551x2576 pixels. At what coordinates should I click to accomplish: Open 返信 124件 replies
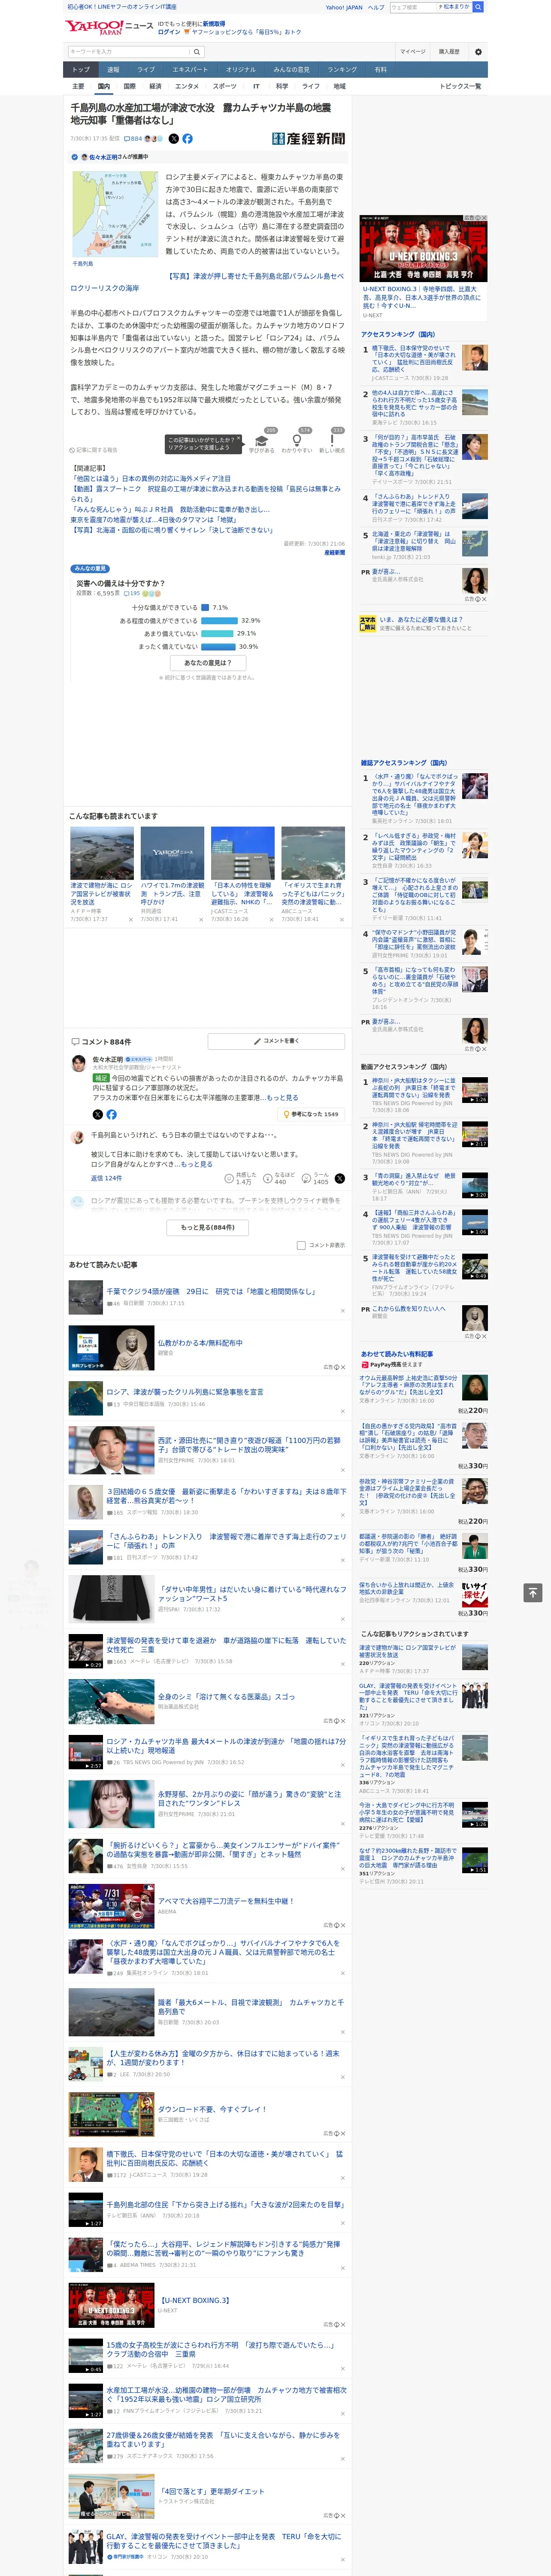coord(107,1179)
